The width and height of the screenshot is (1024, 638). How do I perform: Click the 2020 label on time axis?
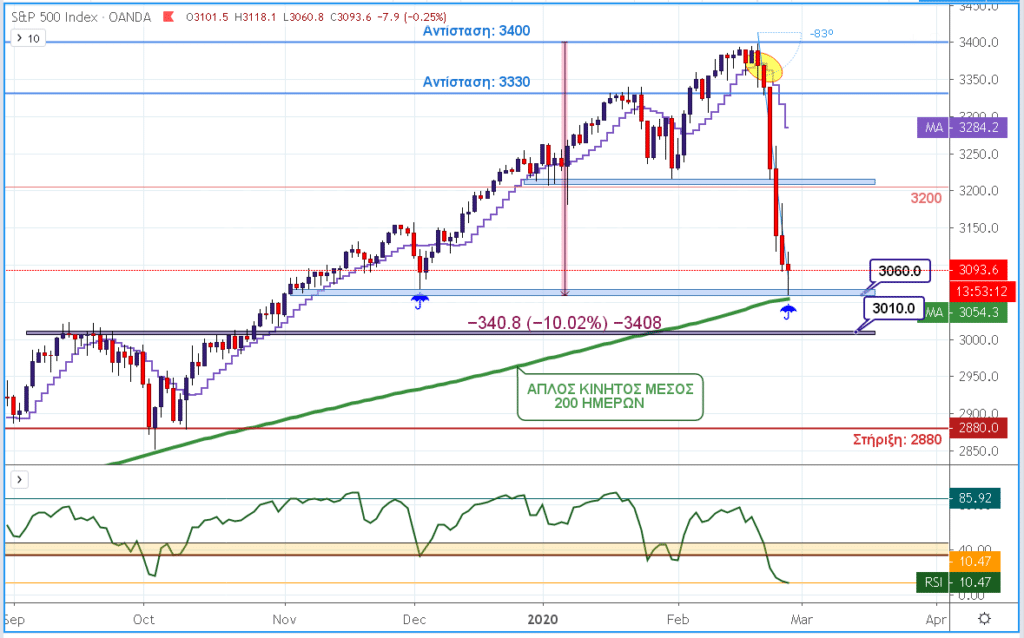coord(543,619)
